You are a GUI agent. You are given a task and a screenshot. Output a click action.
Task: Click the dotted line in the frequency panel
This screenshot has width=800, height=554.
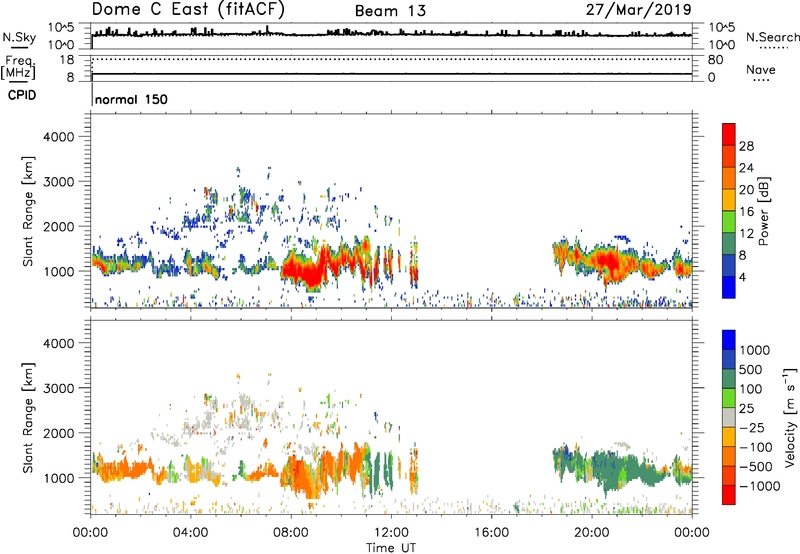pyautogui.click(x=391, y=59)
